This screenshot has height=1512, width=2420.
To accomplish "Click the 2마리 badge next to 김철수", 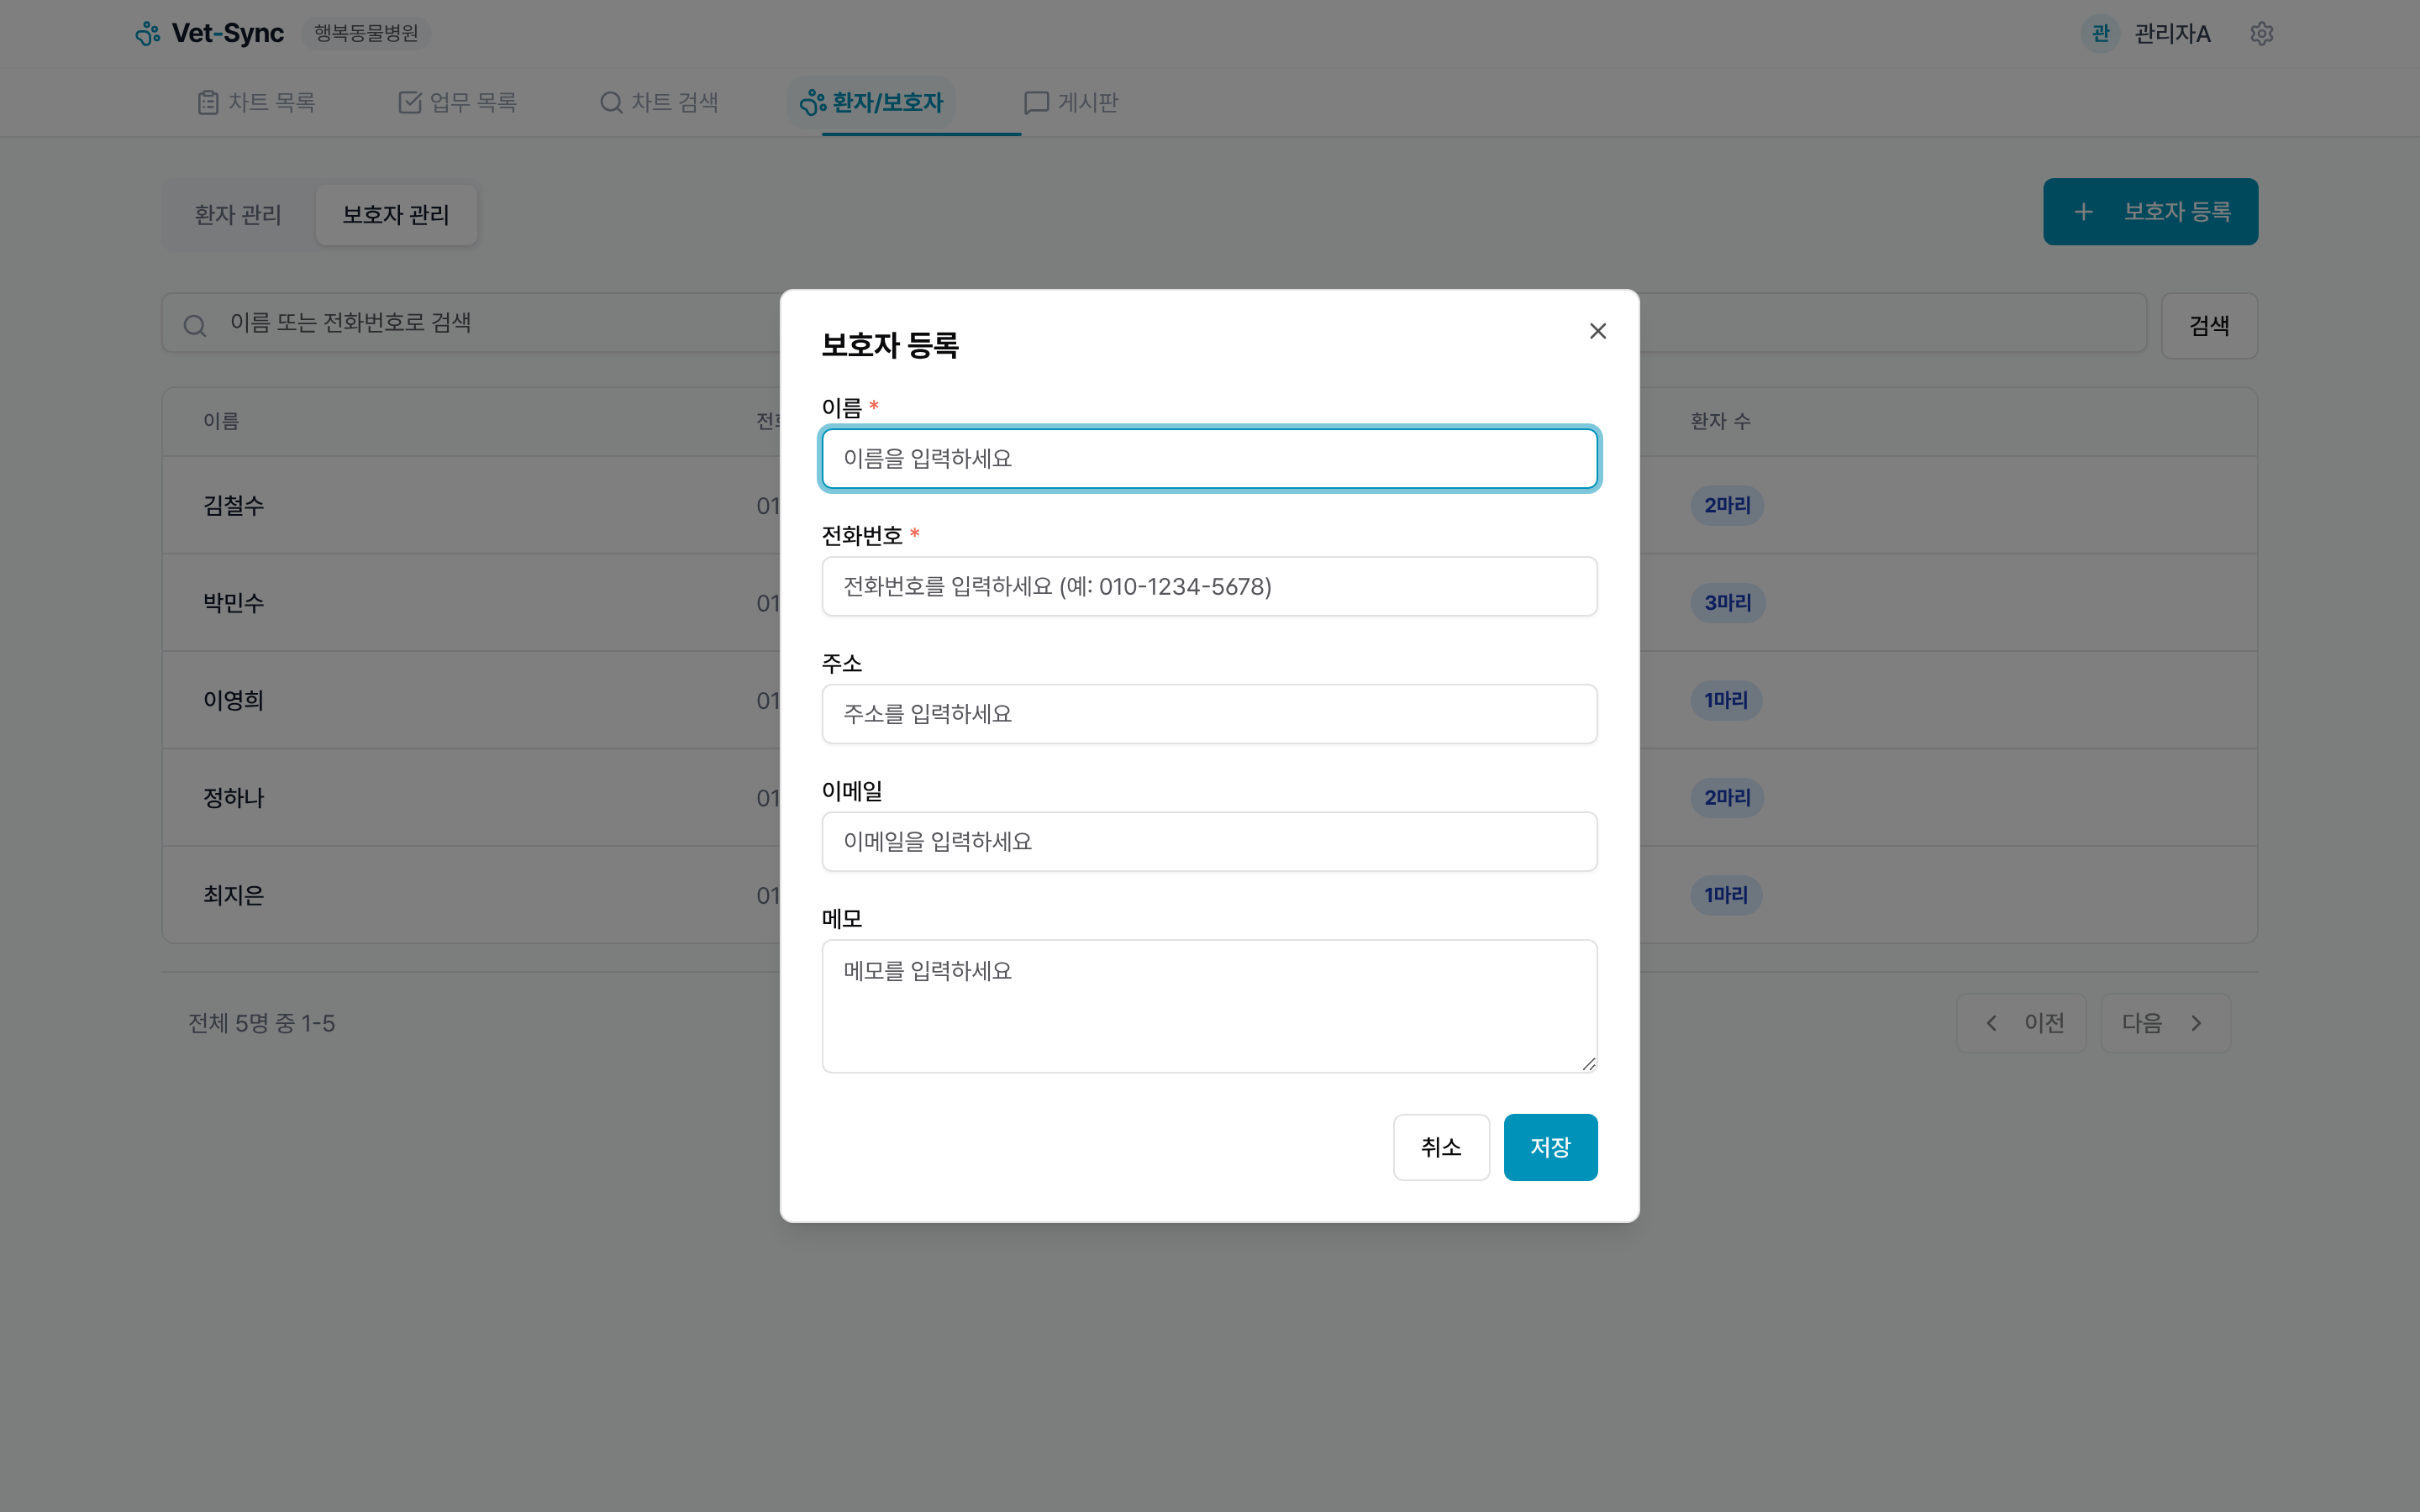I will pyautogui.click(x=1726, y=505).
